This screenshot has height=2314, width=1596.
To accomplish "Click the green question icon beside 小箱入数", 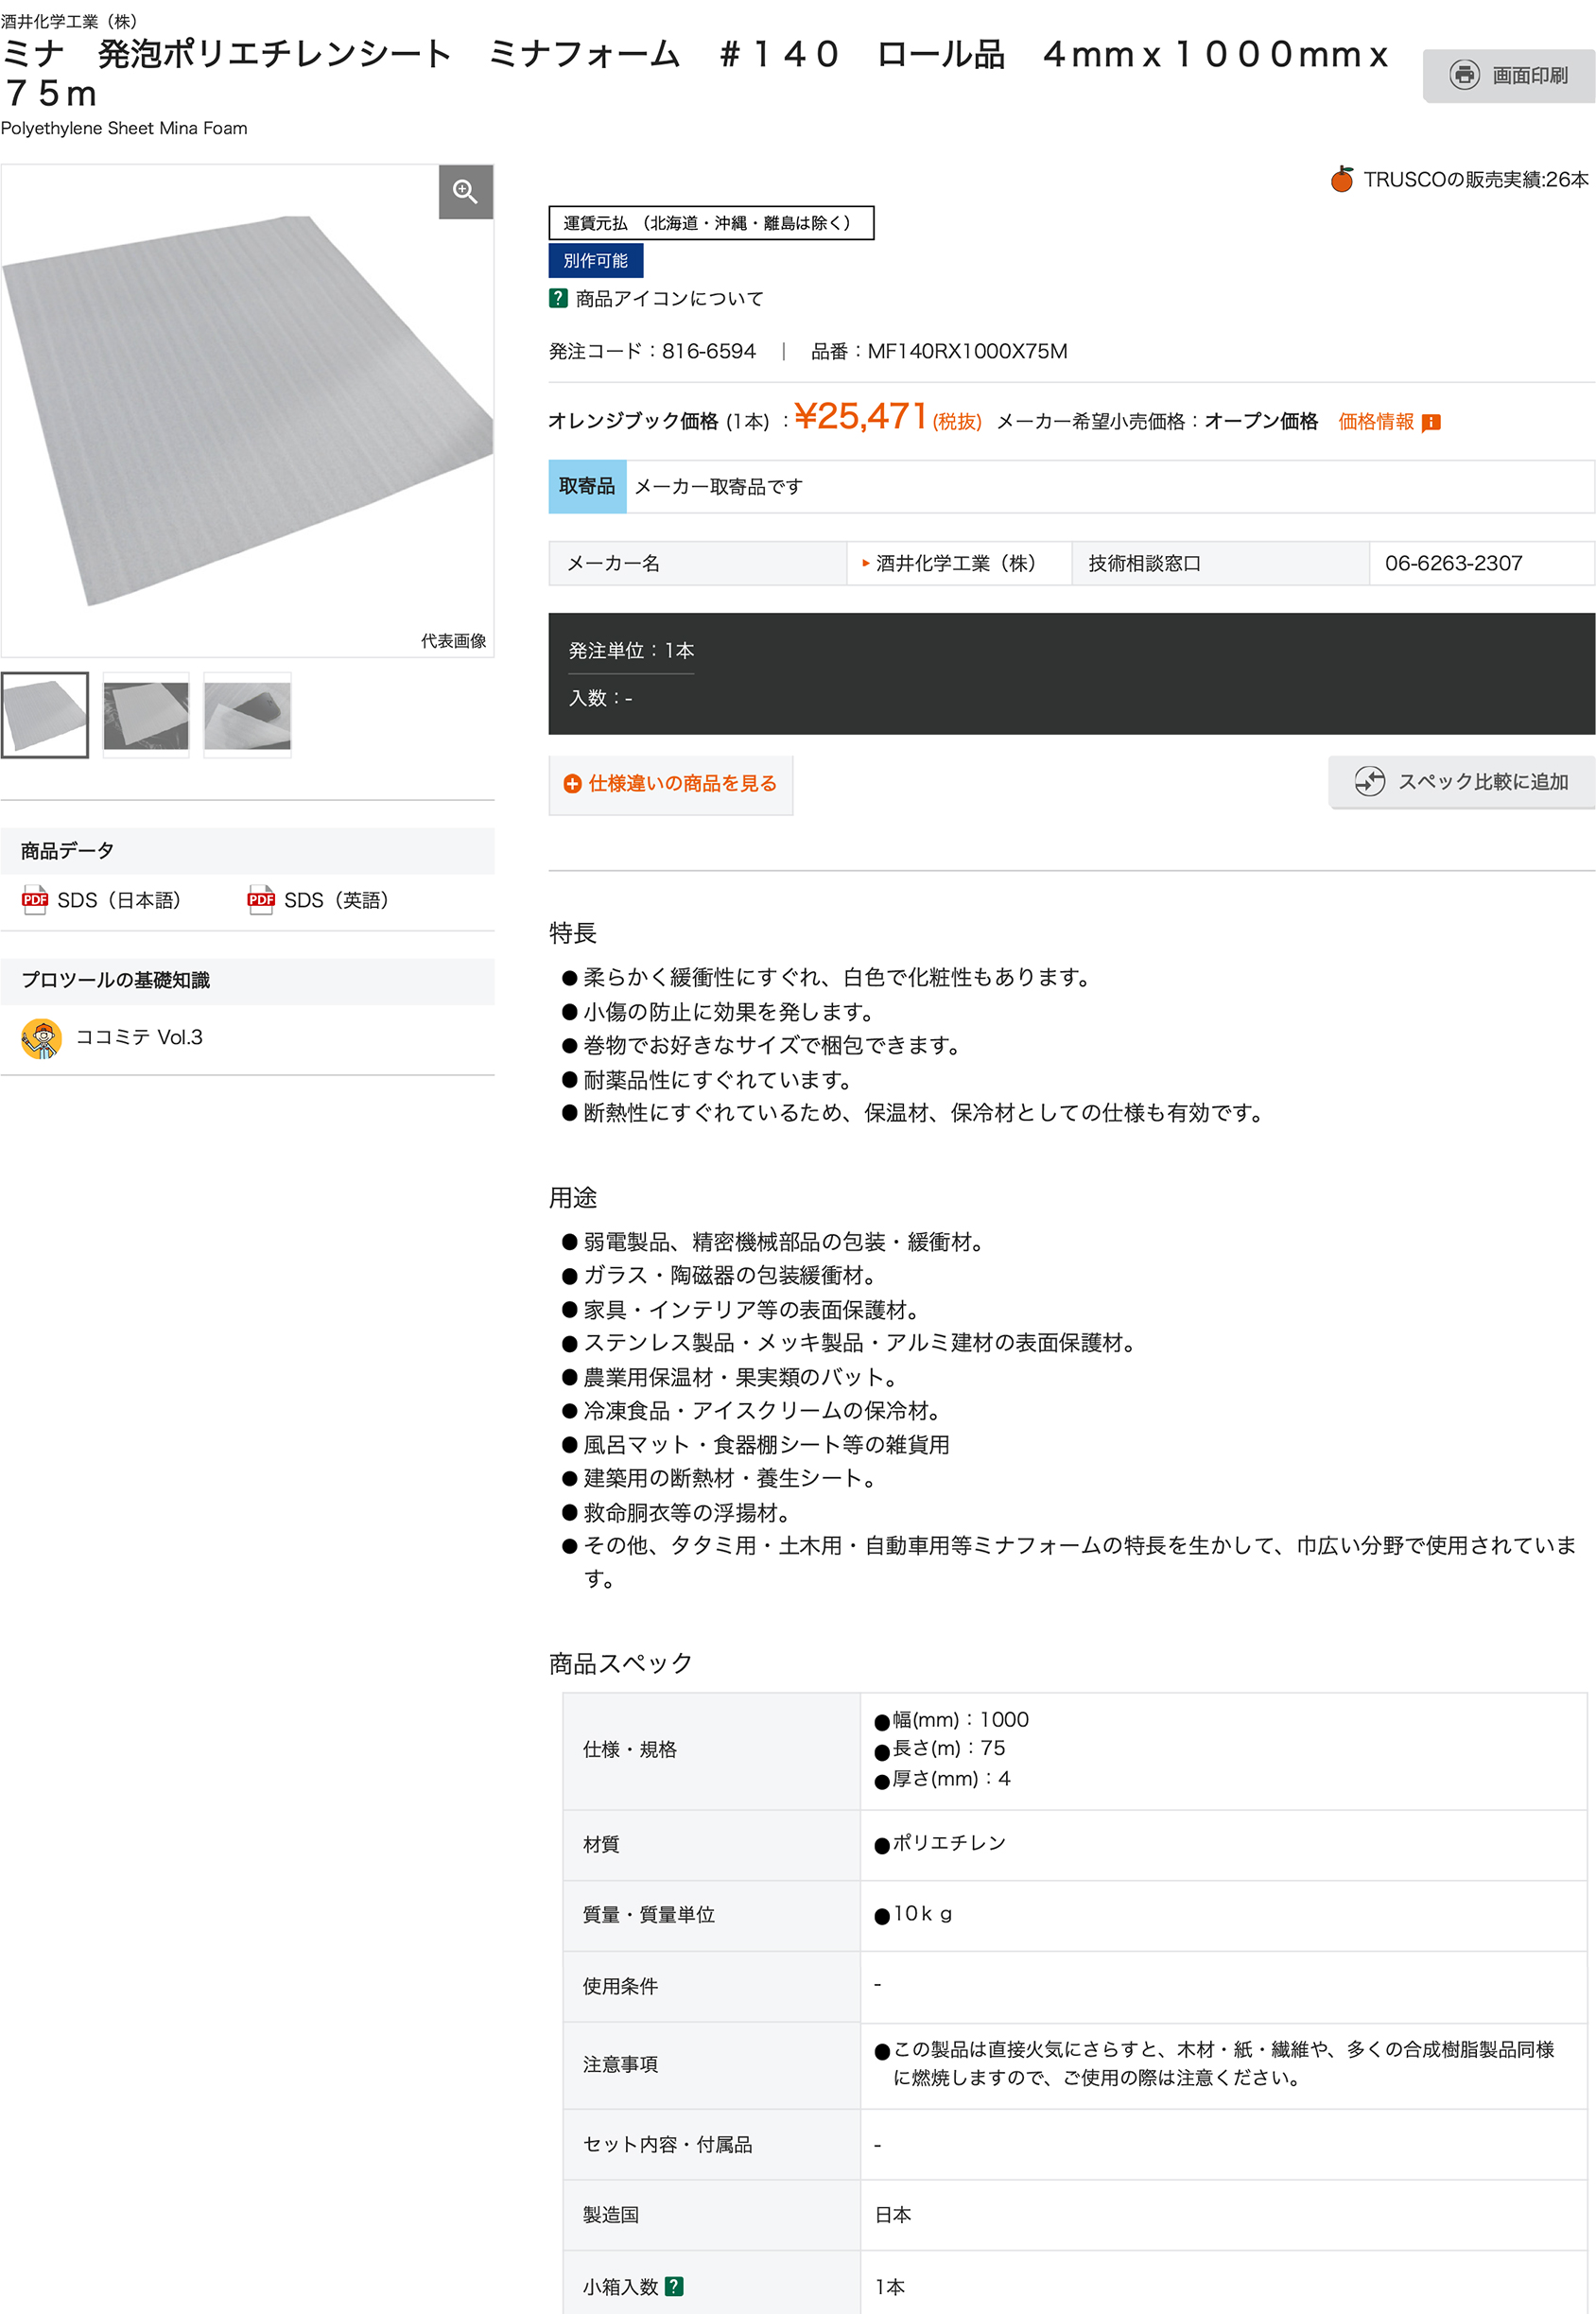I will (674, 2286).
